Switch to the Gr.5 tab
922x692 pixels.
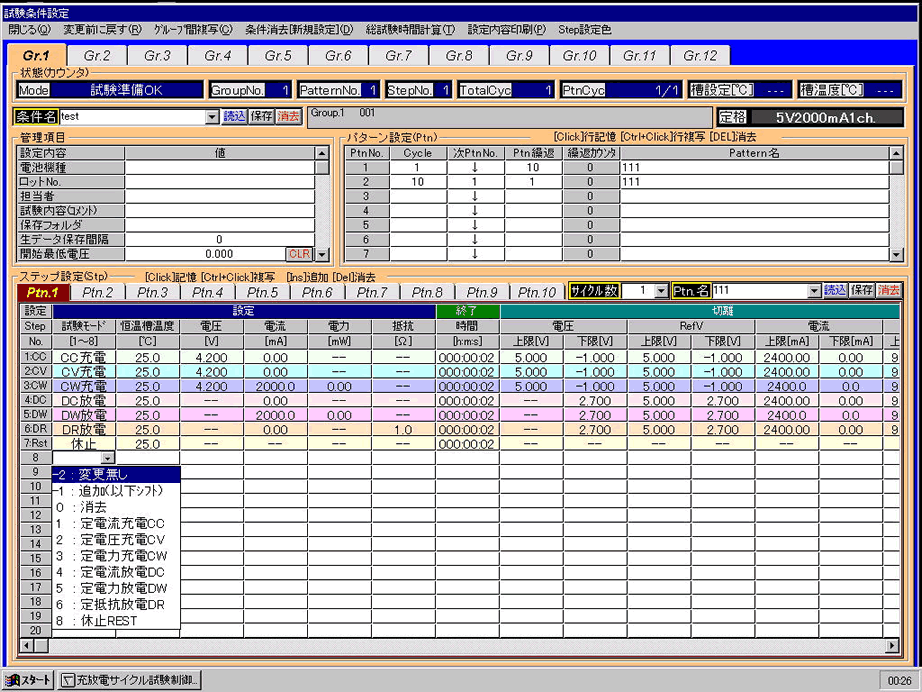click(x=278, y=55)
